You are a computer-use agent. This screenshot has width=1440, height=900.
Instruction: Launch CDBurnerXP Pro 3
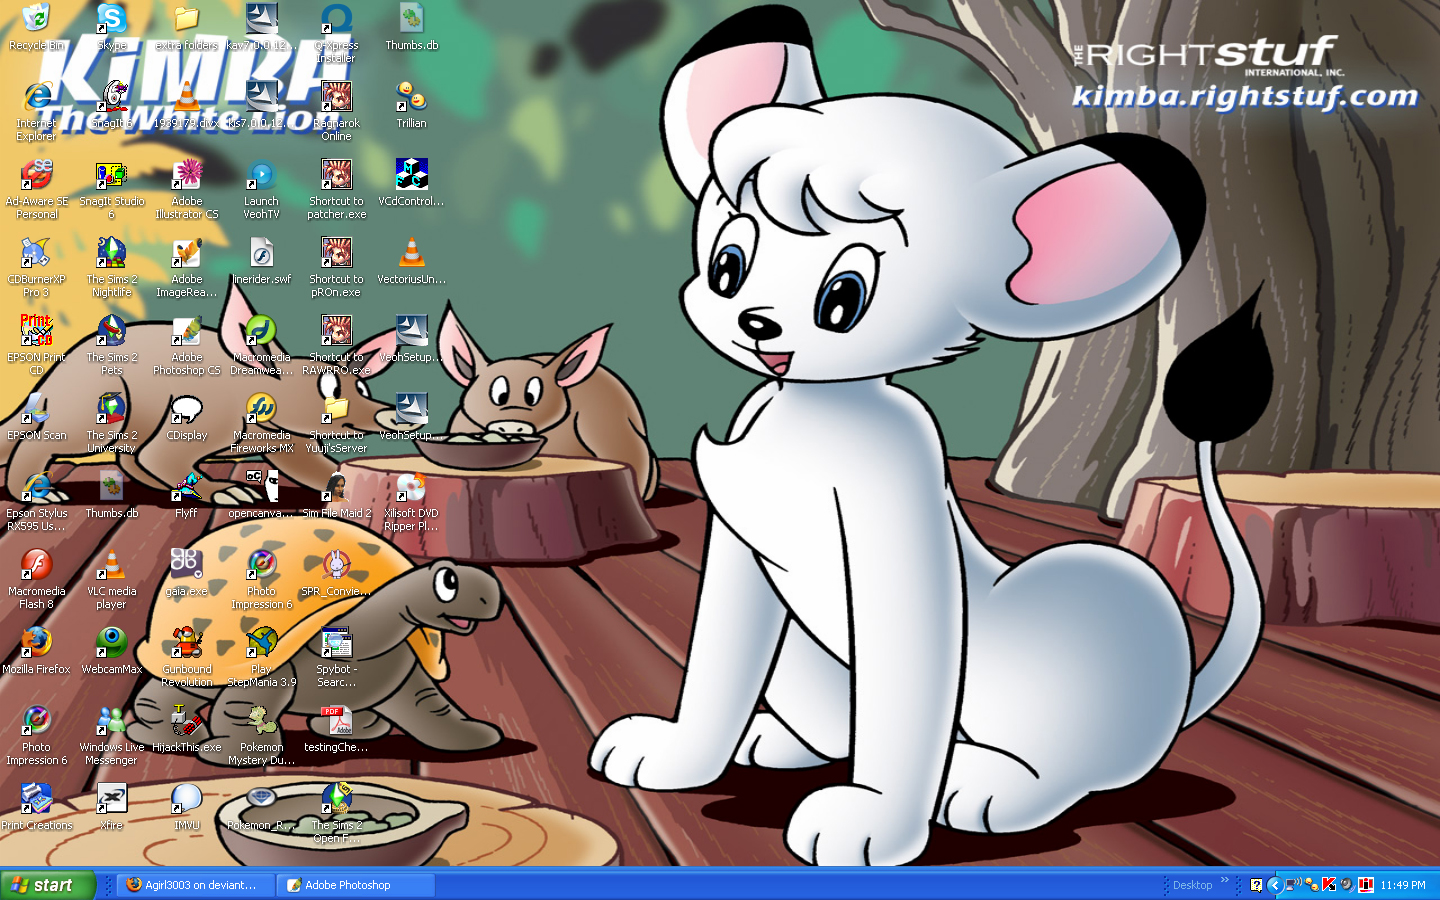36,267
